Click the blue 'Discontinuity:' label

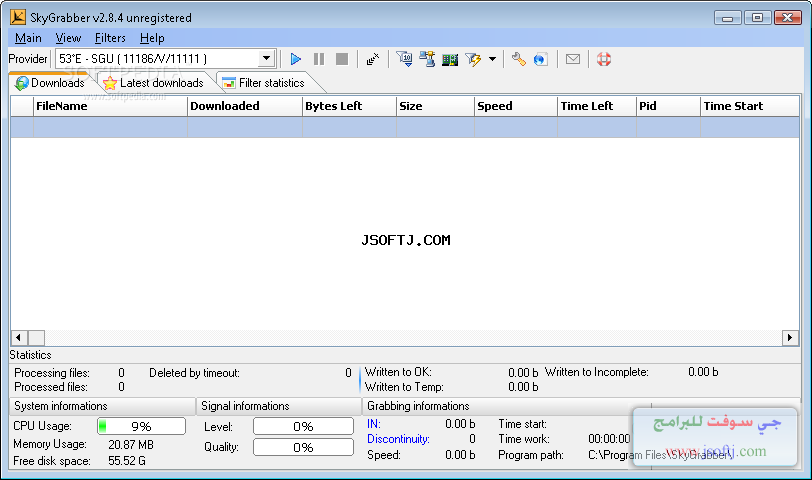coord(398,439)
